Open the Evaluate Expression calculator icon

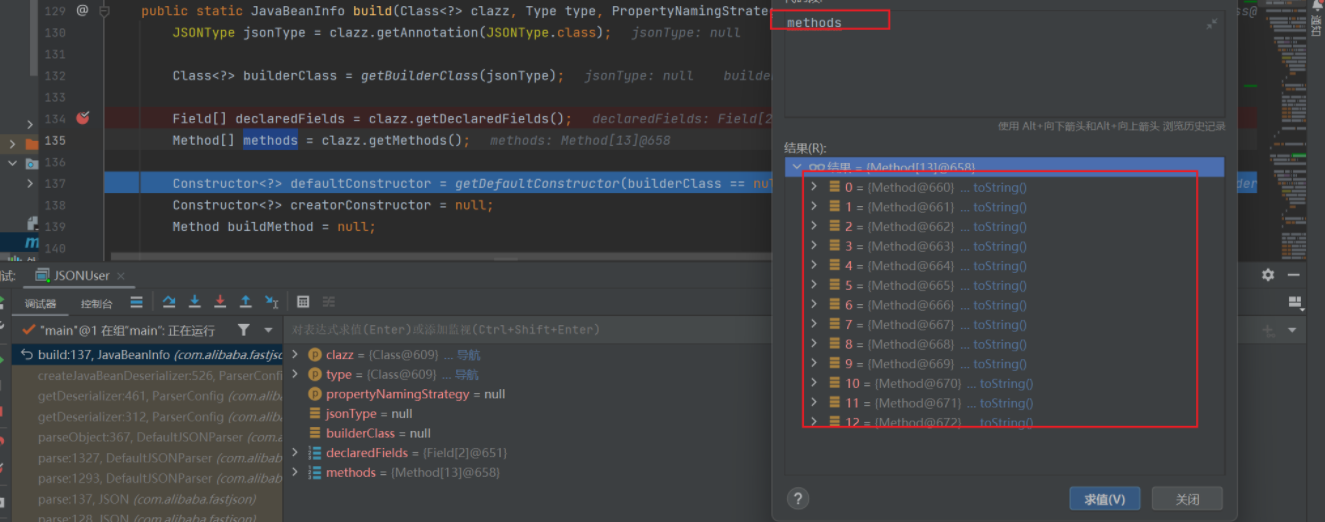[x=303, y=302]
